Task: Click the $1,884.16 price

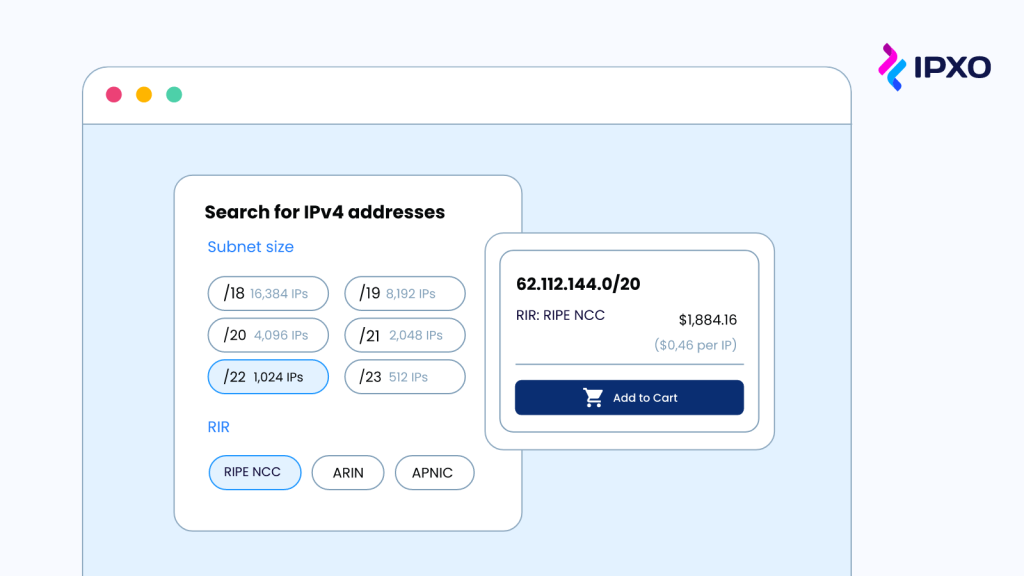Action: [708, 320]
